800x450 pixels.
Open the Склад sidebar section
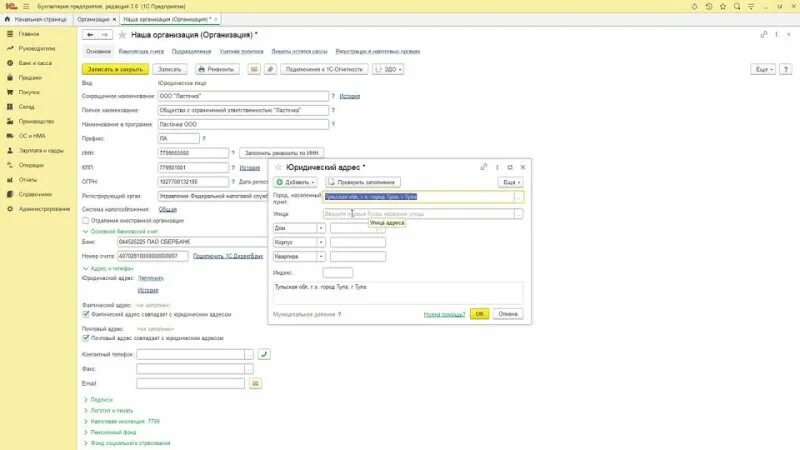tap(26, 107)
